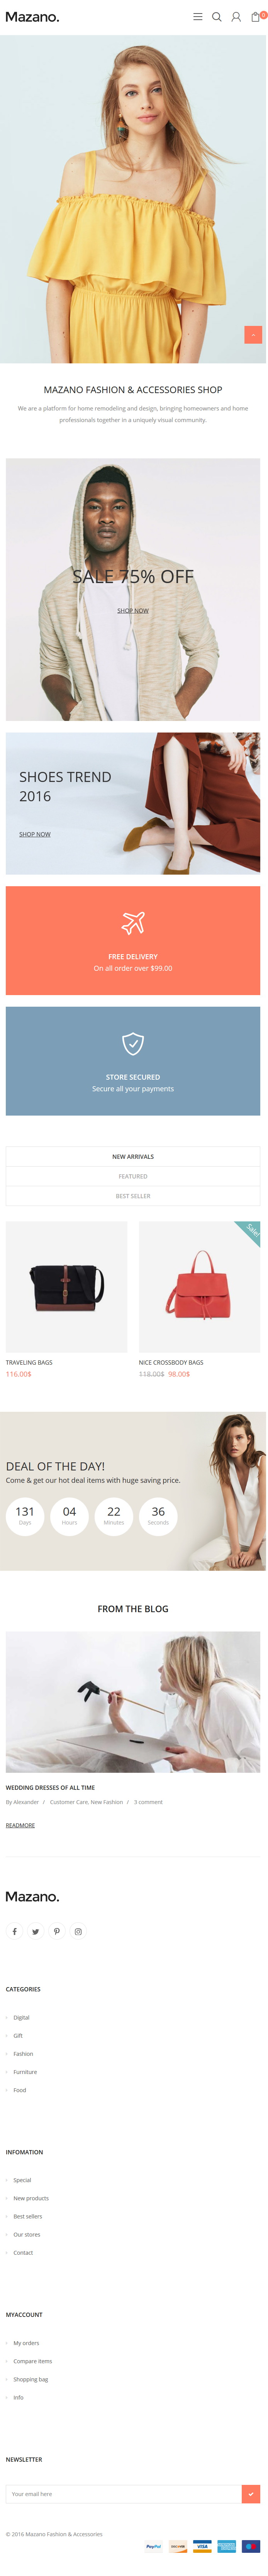Open the Fashion category link
This screenshot has width=268, height=2576.
(23, 2054)
